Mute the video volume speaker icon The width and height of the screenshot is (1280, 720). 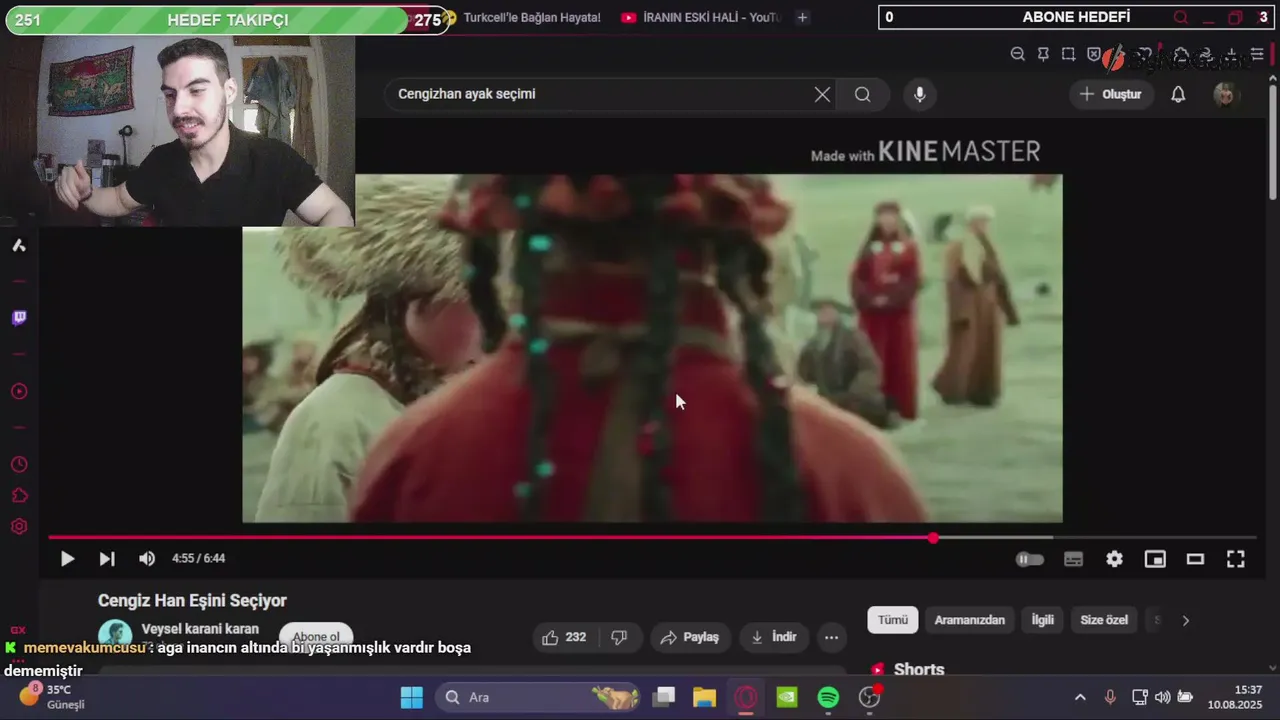point(147,559)
